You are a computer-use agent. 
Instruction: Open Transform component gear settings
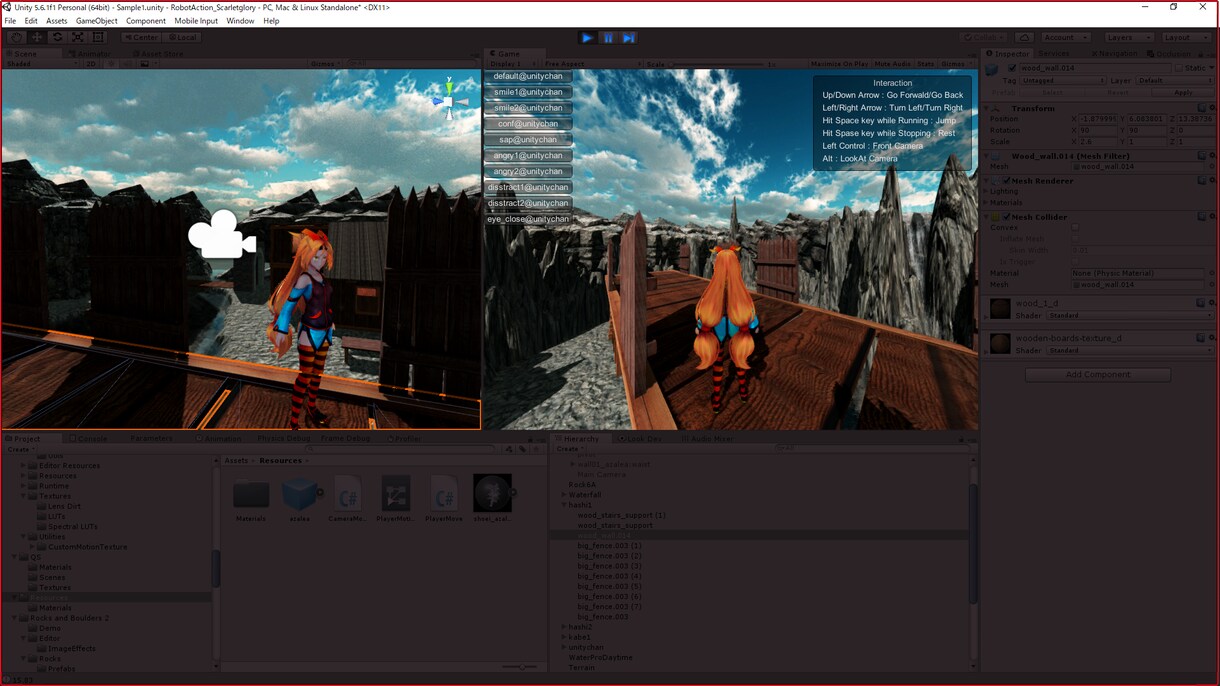click(1211, 108)
